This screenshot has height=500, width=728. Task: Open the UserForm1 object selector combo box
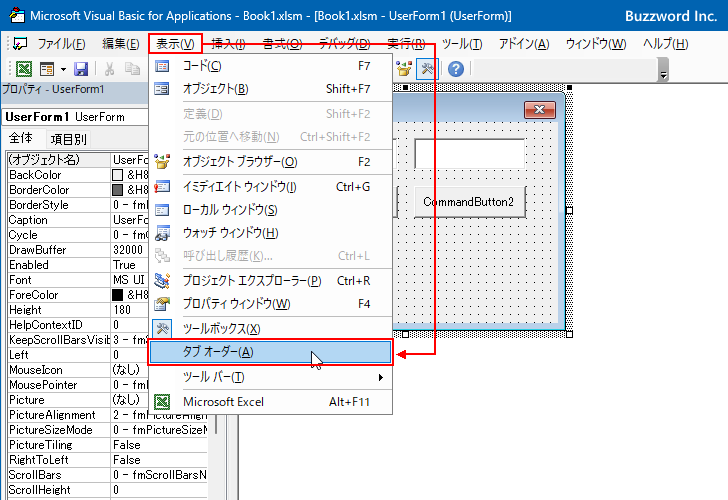pyautogui.click(x=76, y=117)
